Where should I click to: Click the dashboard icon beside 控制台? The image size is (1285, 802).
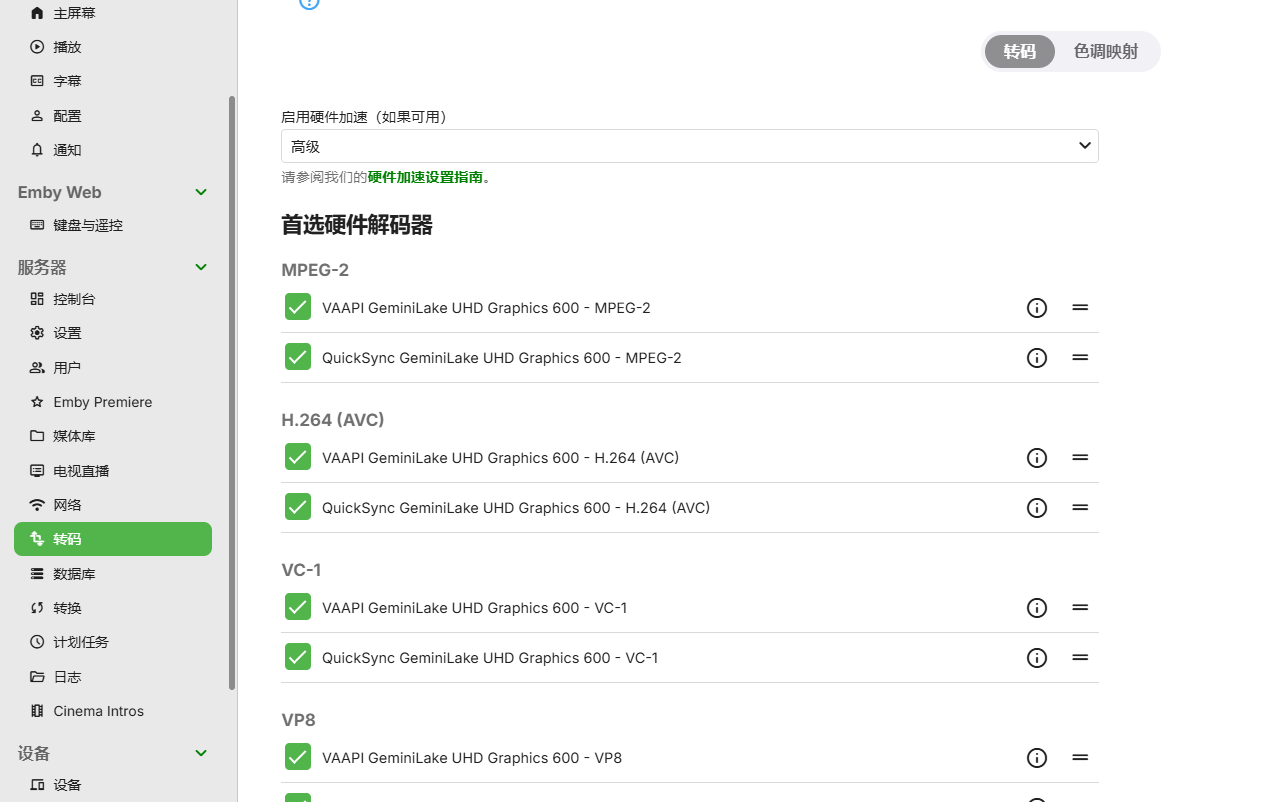point(37,299)
